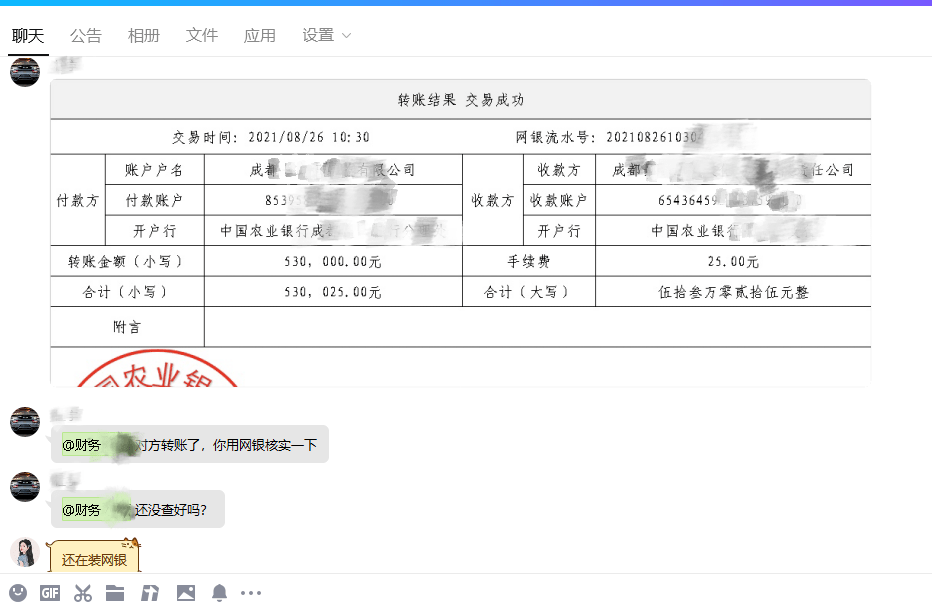Open the 相册 tab

coord(144,36)
